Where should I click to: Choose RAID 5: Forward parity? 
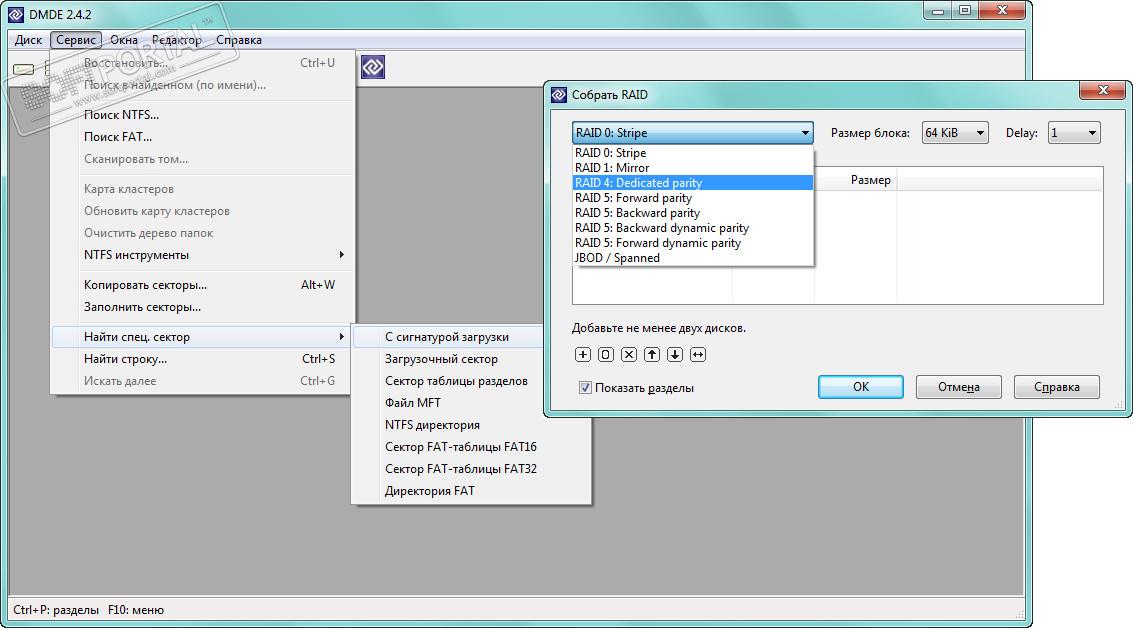pos(692,198)
